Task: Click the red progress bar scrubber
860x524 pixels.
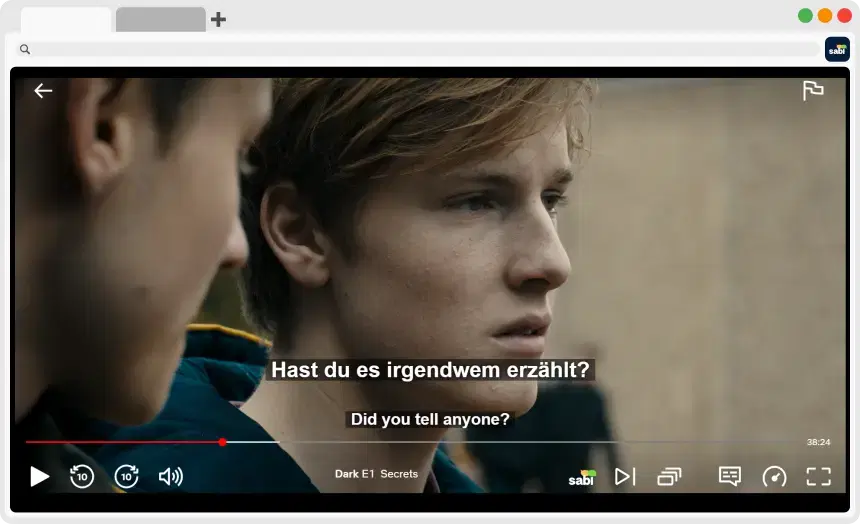Action: pyautogui.click(x=222, y=442)
